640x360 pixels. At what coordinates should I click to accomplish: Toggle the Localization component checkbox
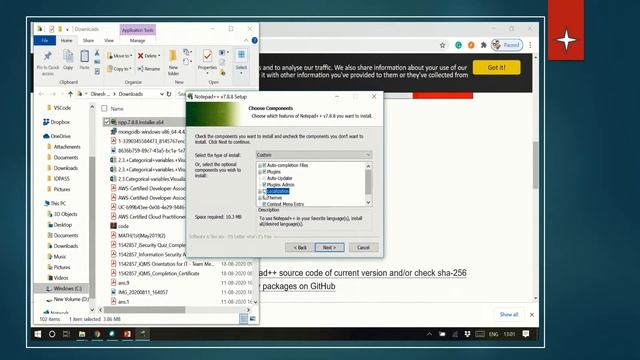264,191
